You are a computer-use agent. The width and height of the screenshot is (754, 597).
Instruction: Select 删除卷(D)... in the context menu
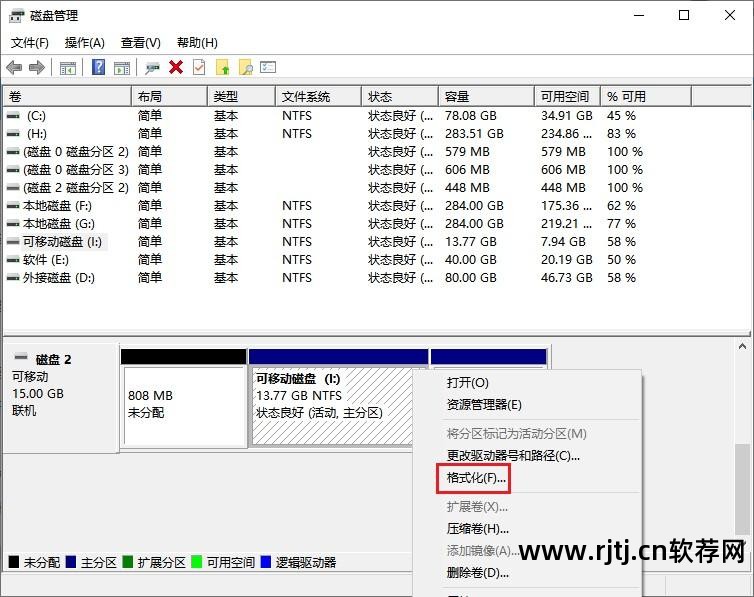(x=528, y=573)
